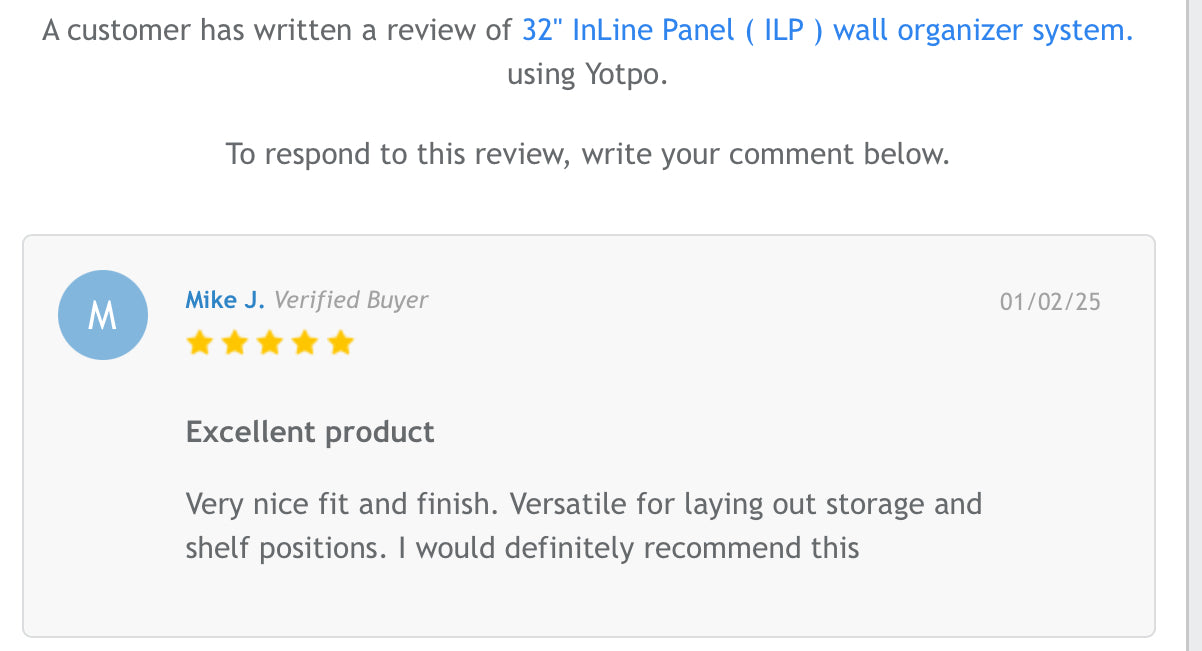Click the reviewer name Mike J.

click(225, 300)
